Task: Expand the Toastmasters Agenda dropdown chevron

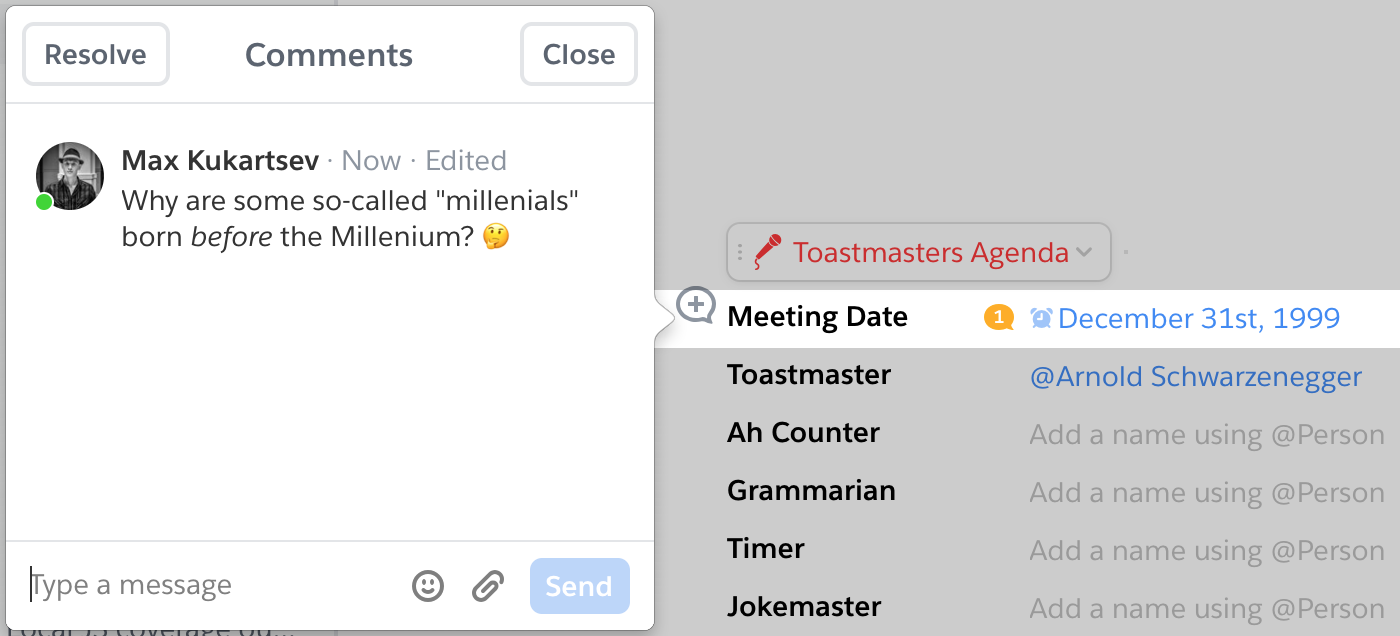Action: pos(1084,252)
